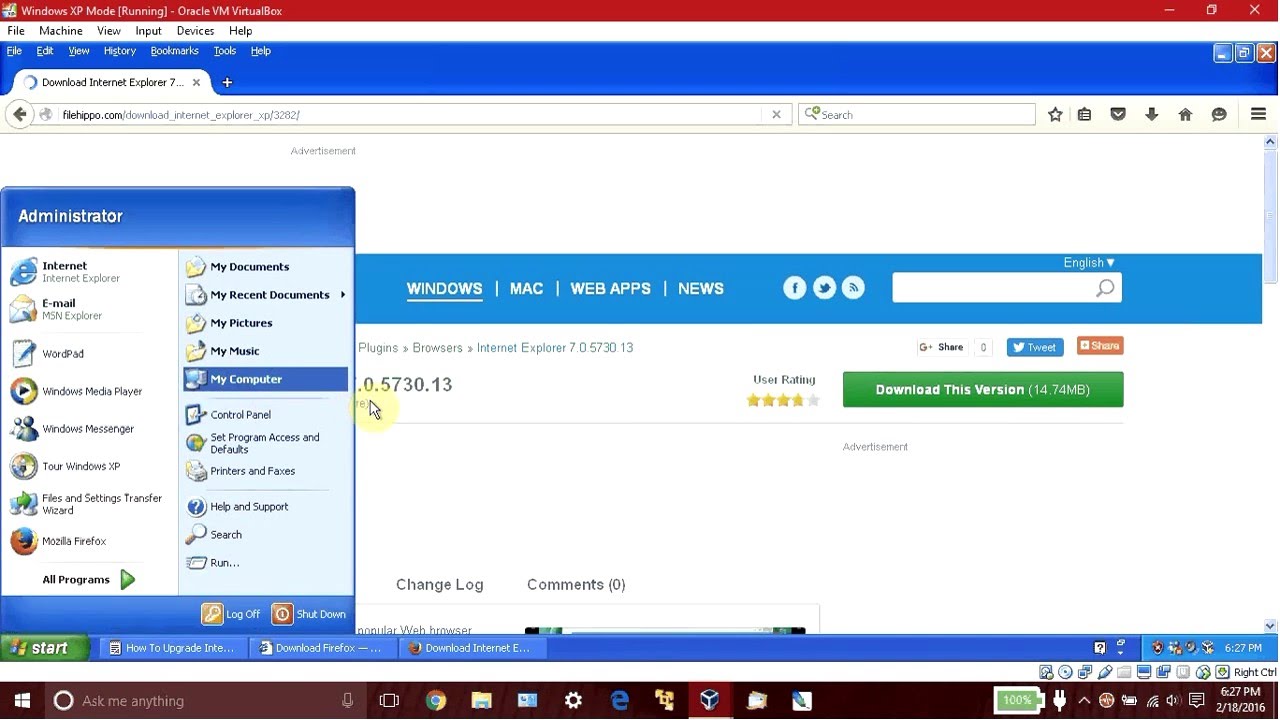Image resolution: width=1280 pixels, height=720 pixels.
Task: Open the Comments (0) tab
Action: (576, 585)
